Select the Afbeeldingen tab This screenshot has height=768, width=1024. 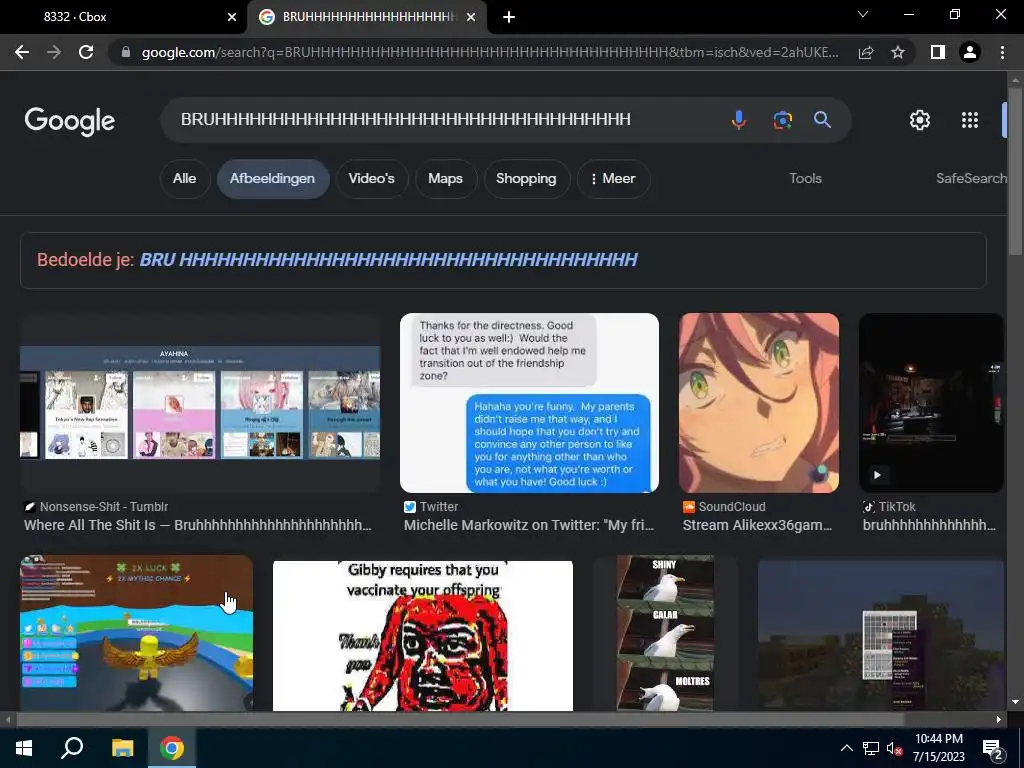coord(272,178)
